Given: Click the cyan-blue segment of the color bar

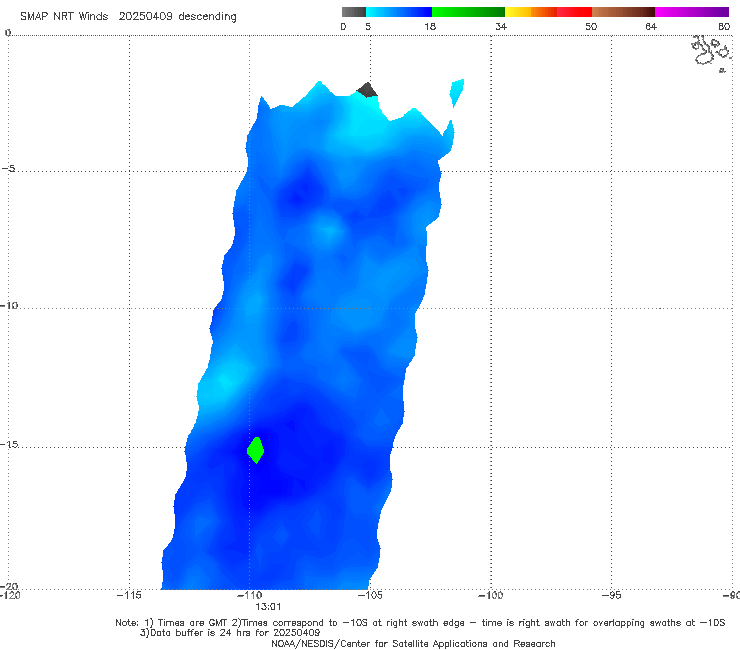Looking at the screenshot, I should tap(399, 12).
